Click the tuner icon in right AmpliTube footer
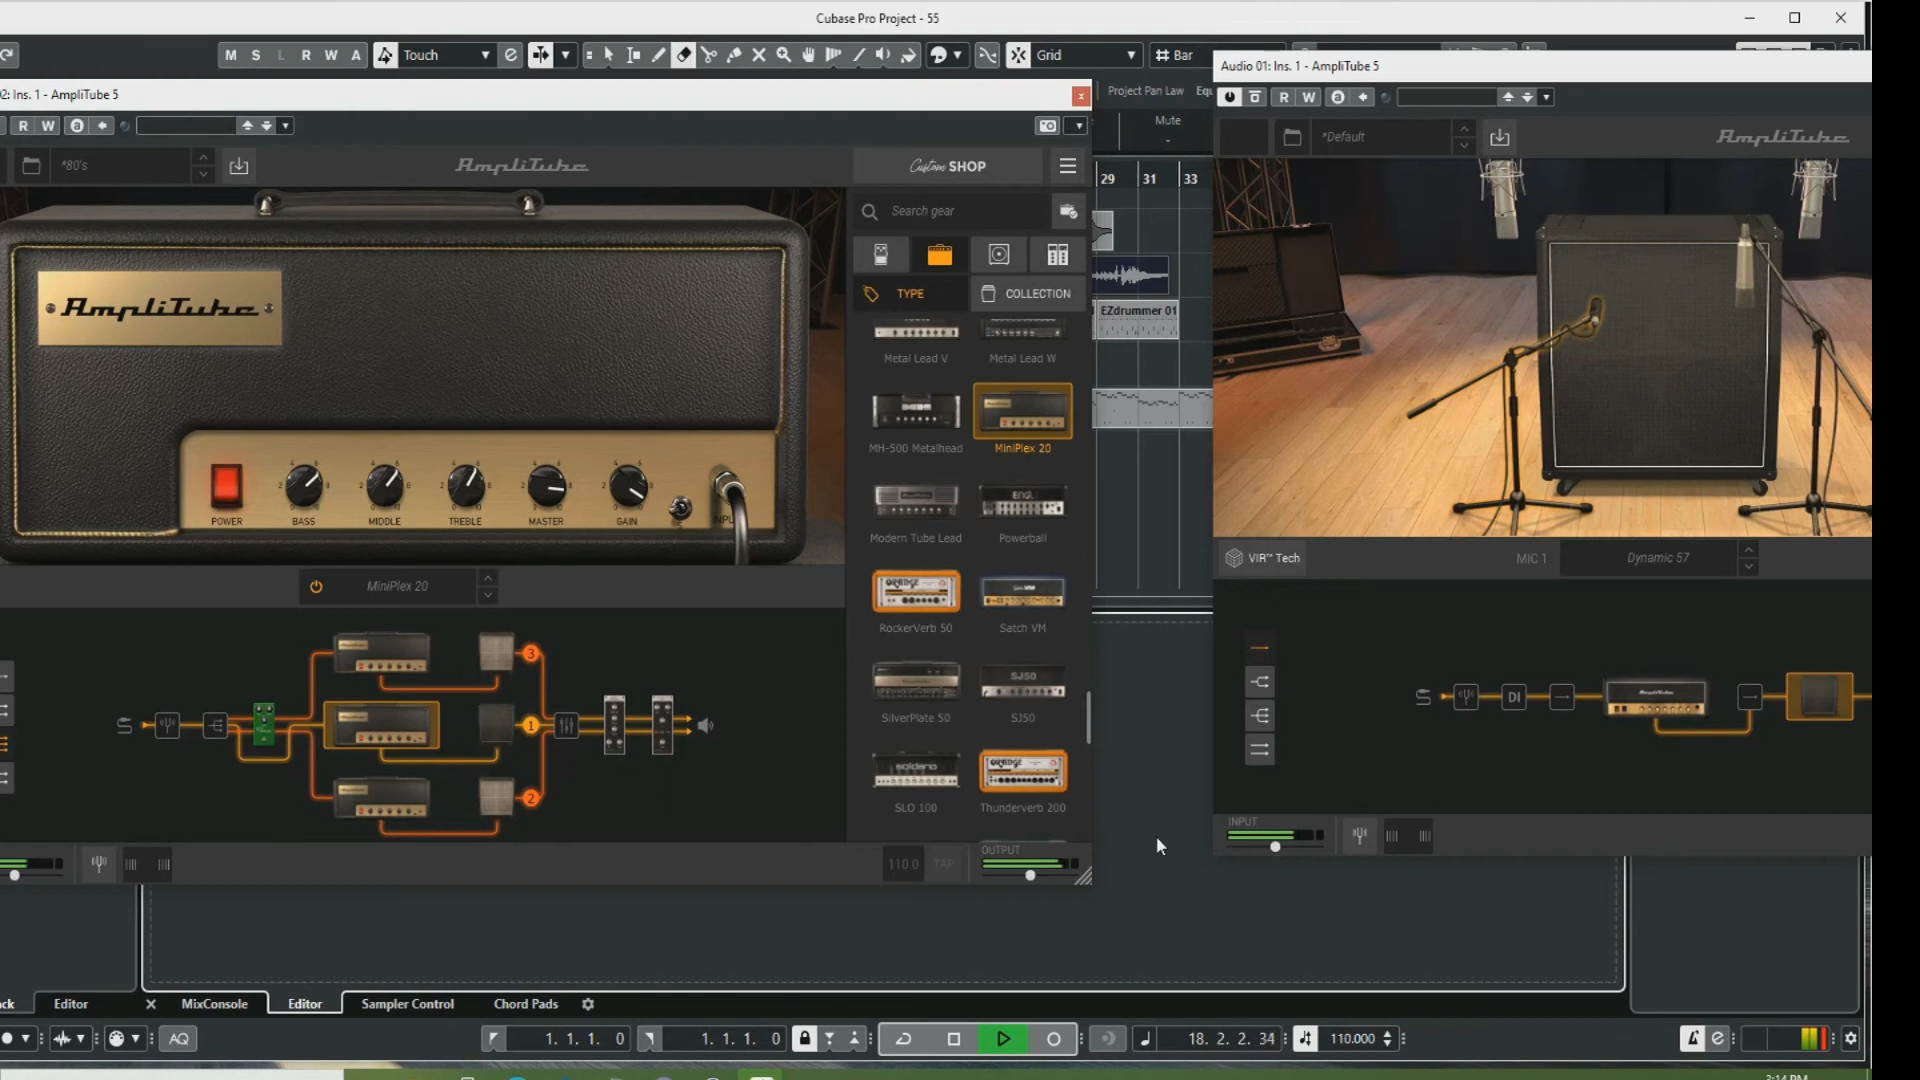The height and width of the screenshot is (1080, 1920). point(1360,835)
